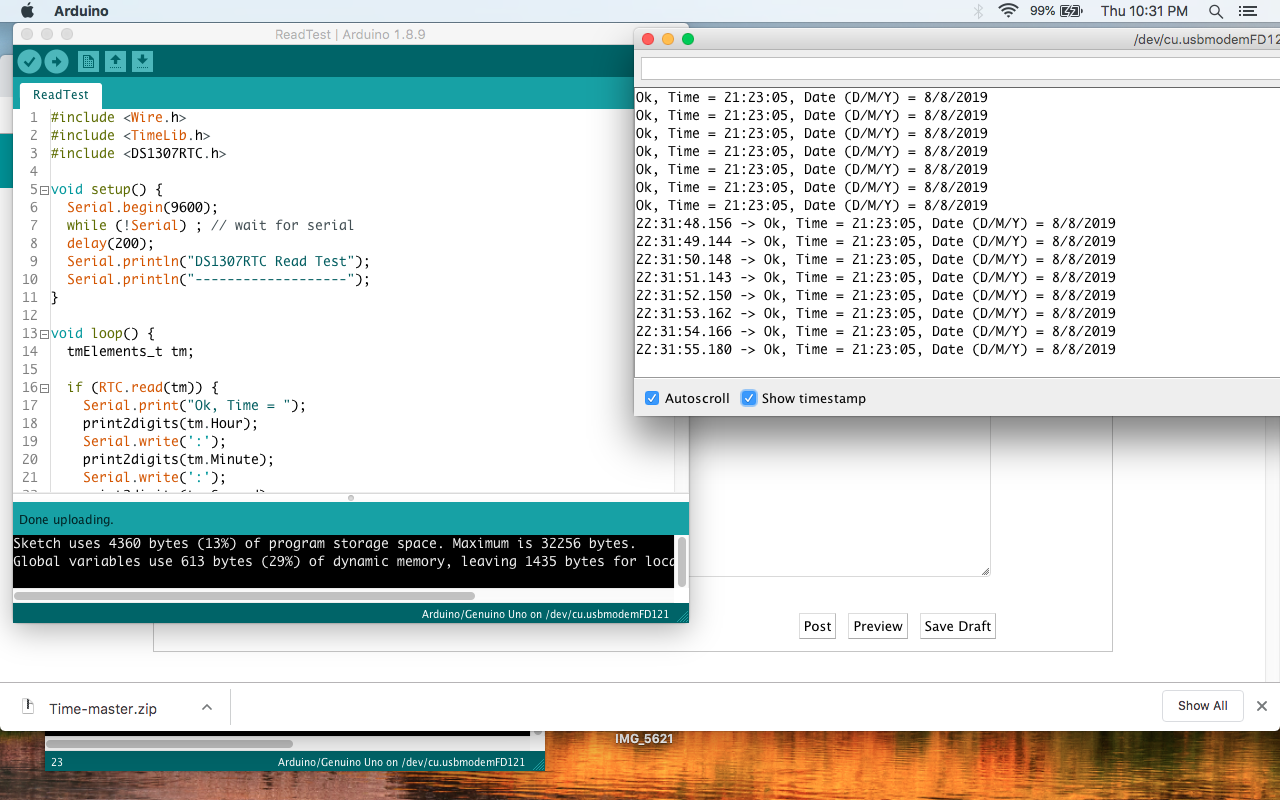1280x800 pixels.
Task: Click the Post button
Action: [x=817, y=626]
